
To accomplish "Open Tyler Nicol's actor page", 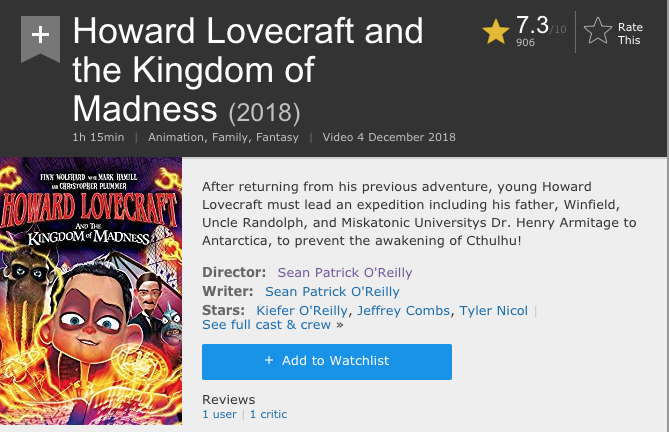I will 494,310.
